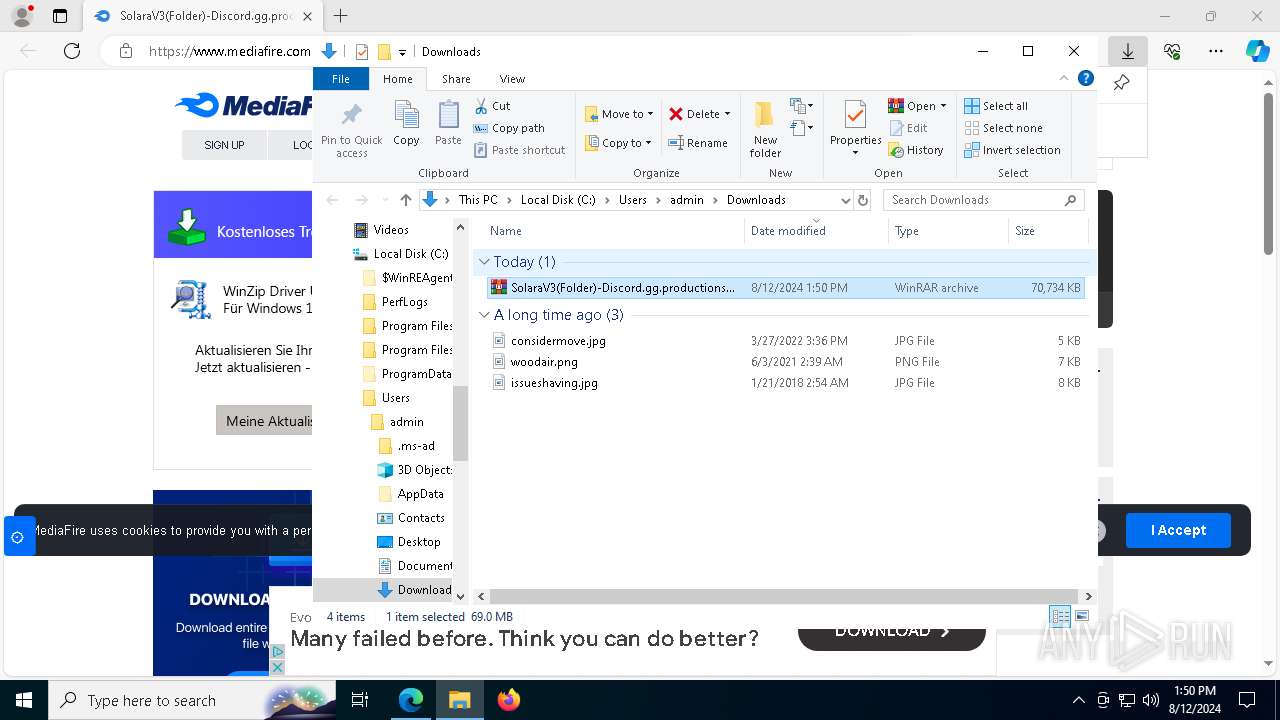Click Pin to Quick access icon
Viewport: 1280px width, 720px height.
tap(351, 130)
